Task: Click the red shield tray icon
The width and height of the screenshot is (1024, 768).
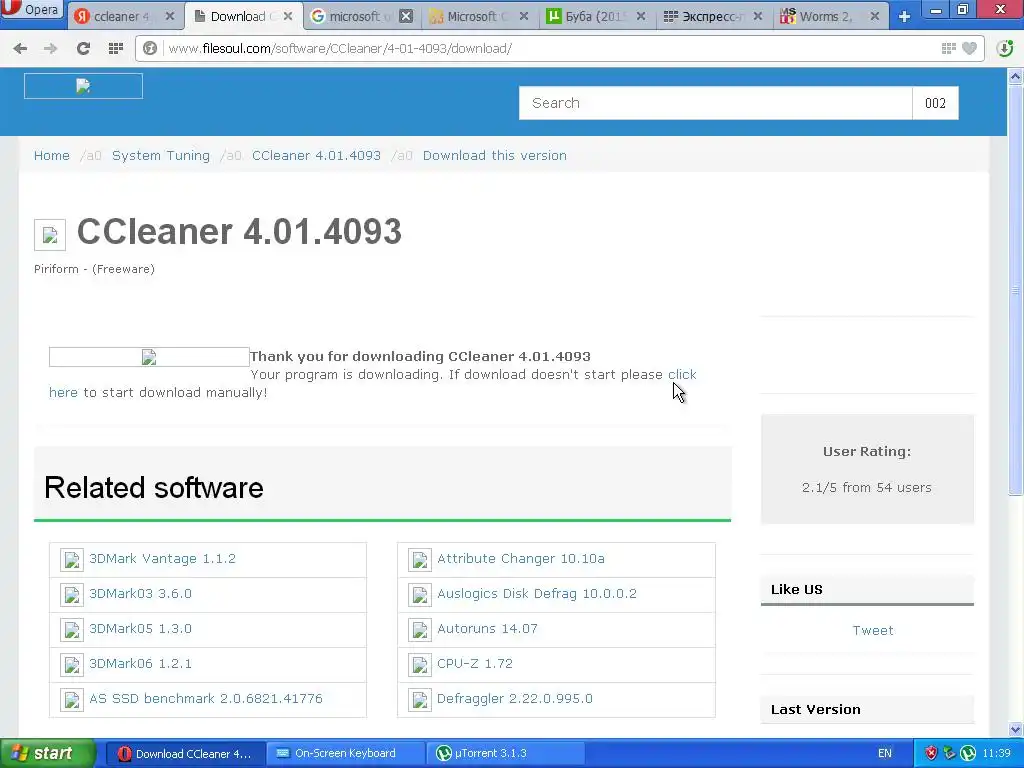Action: tap(931, 754)
